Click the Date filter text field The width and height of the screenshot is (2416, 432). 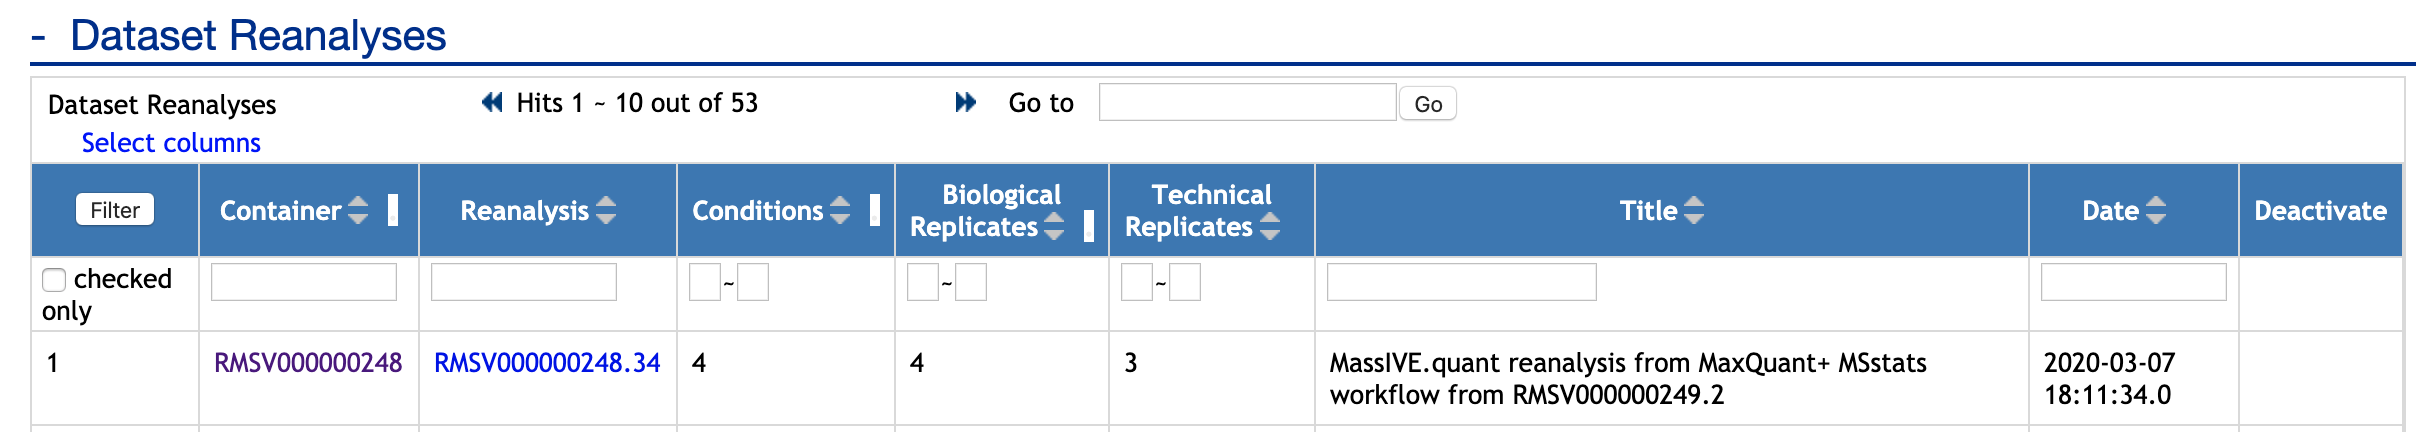tap(2133, 282)
